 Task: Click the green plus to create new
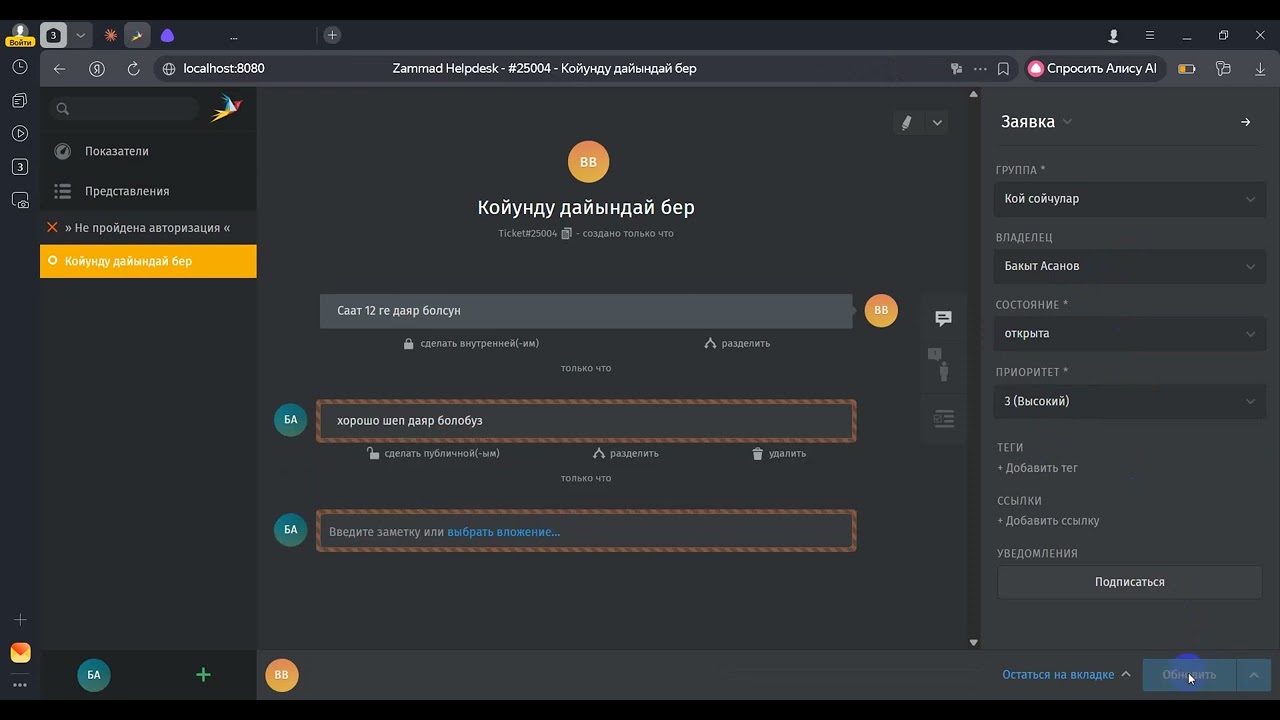(x=203, y=675)
